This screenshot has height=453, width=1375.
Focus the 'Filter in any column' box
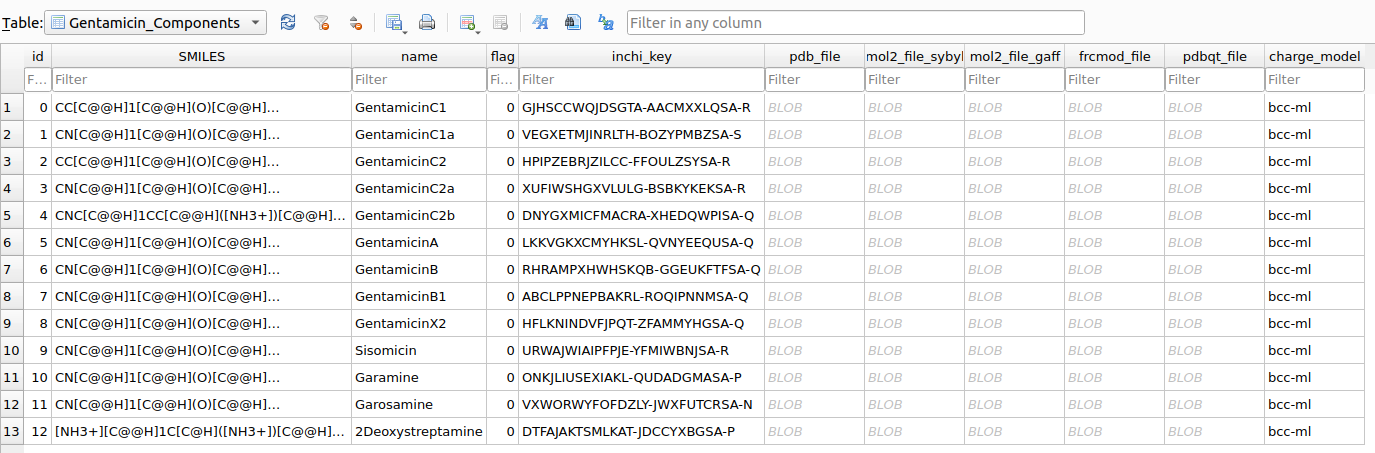point(855,22)
